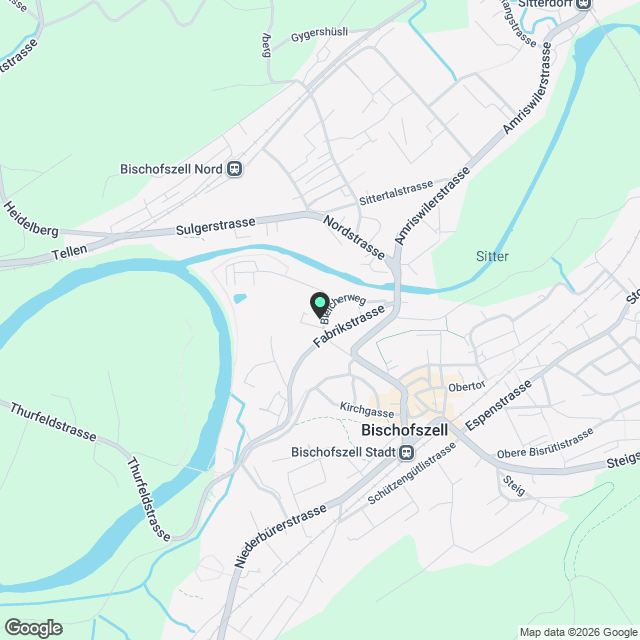Click the Sulgerstrasse road label
The height and width of the screenshot is (640, 640).
coord(216,226)
